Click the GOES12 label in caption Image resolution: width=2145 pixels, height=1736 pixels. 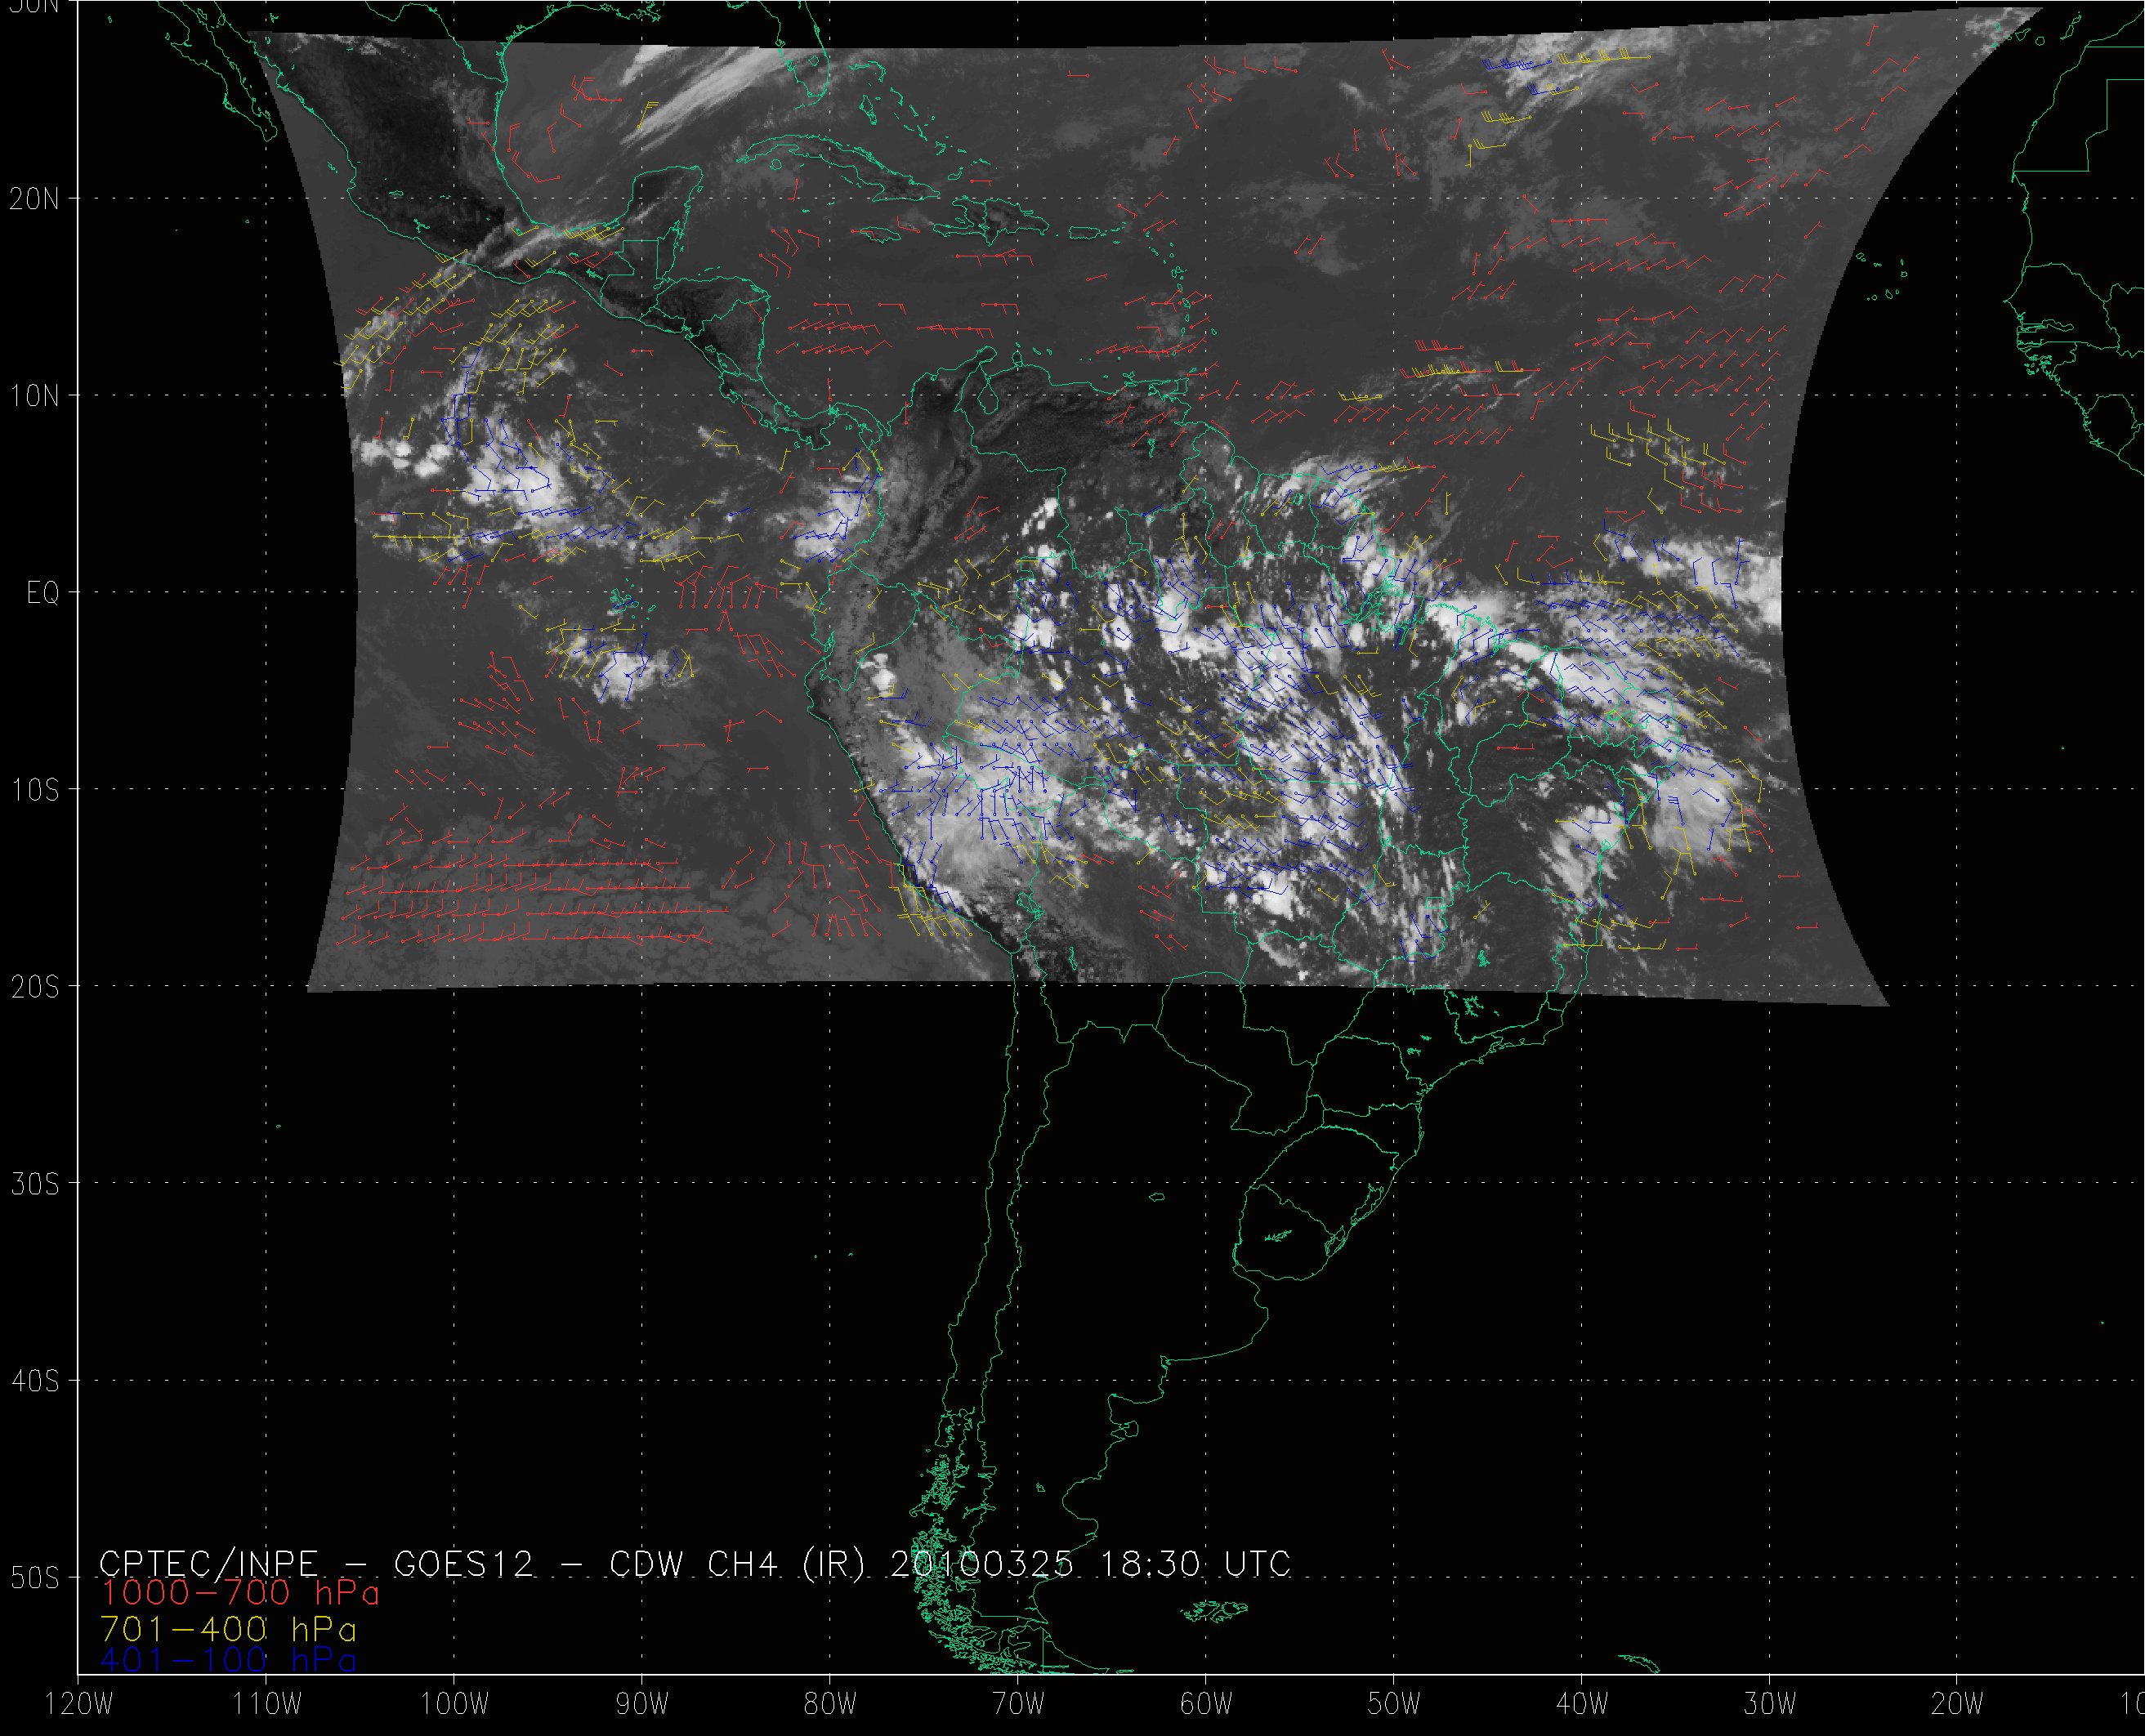click(x=463, y=1564)
